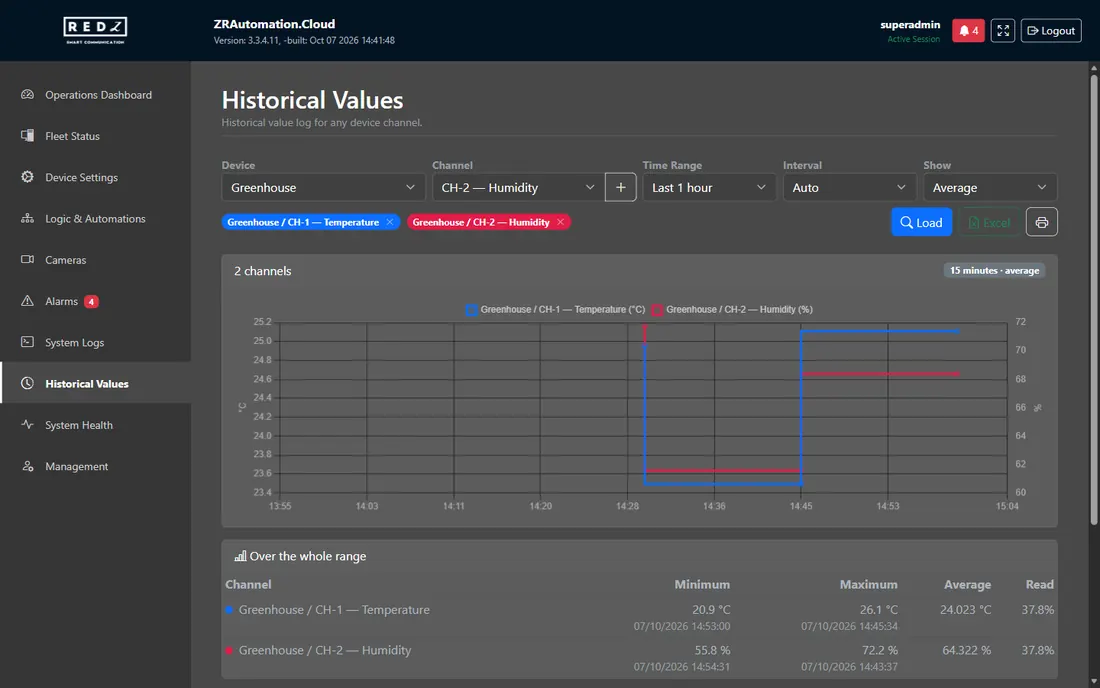Toggle fullscreen mode icon in header
Image resolution: width=1100 pixels, height=688 pixels.
click(1002, 31)
